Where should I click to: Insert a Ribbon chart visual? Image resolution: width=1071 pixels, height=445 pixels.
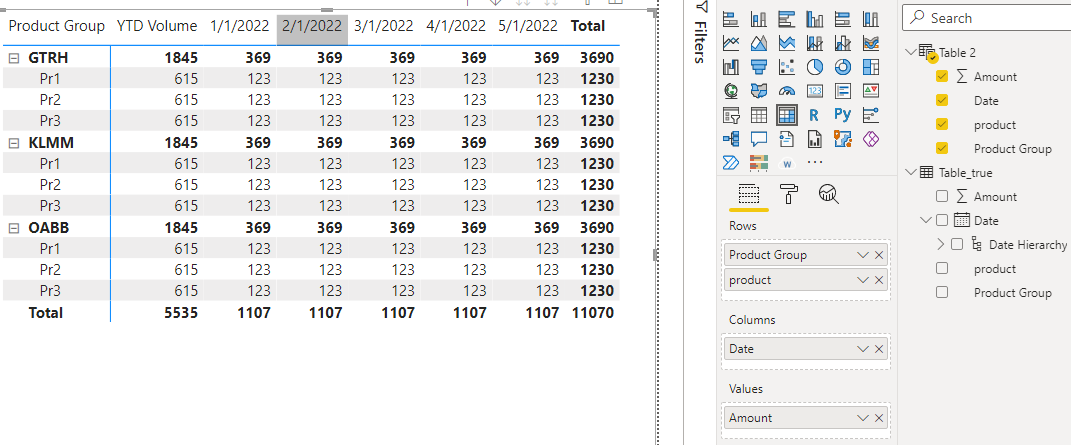tap(871, 43)
